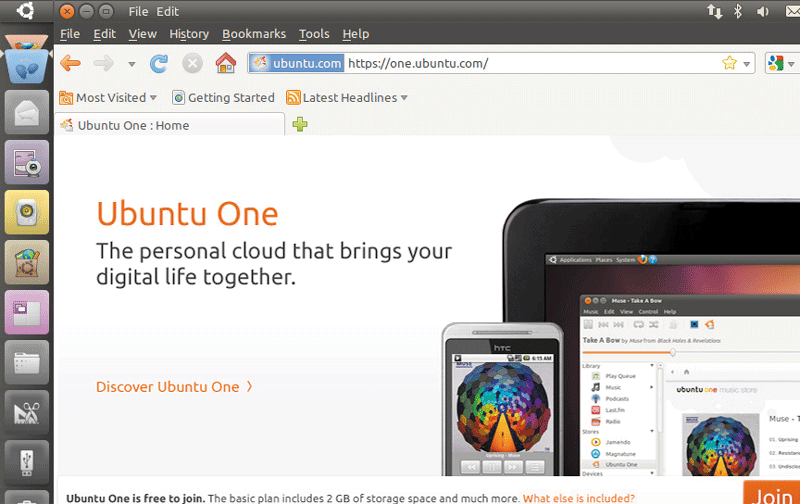
Task: Launch the Cheese webcam app icon
Action: coord(27,162)
